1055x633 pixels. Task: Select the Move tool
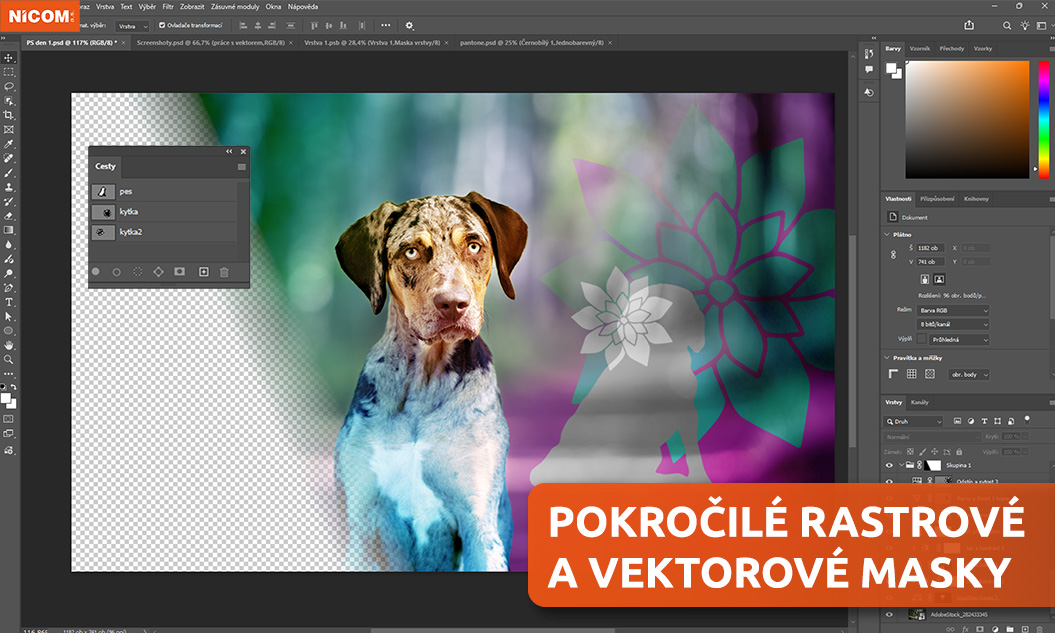(9, 57)
